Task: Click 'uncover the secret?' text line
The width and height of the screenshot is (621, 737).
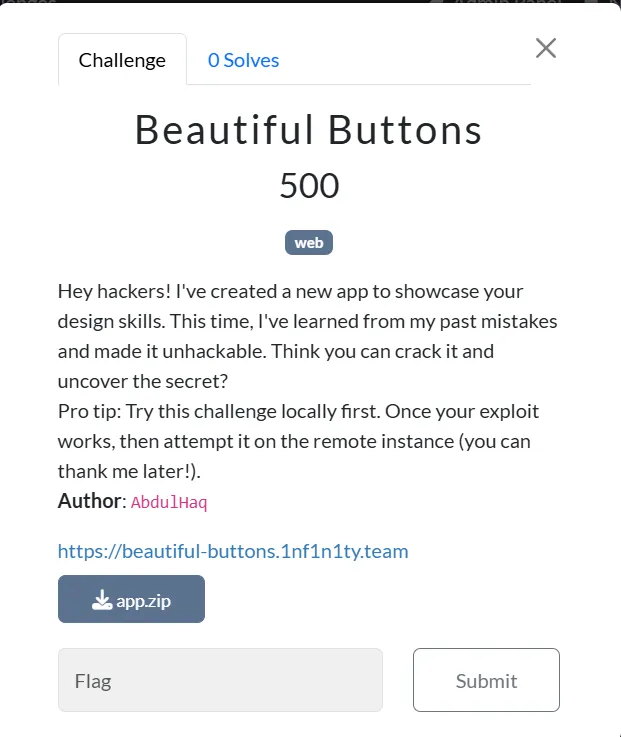Action: (142, 381)
